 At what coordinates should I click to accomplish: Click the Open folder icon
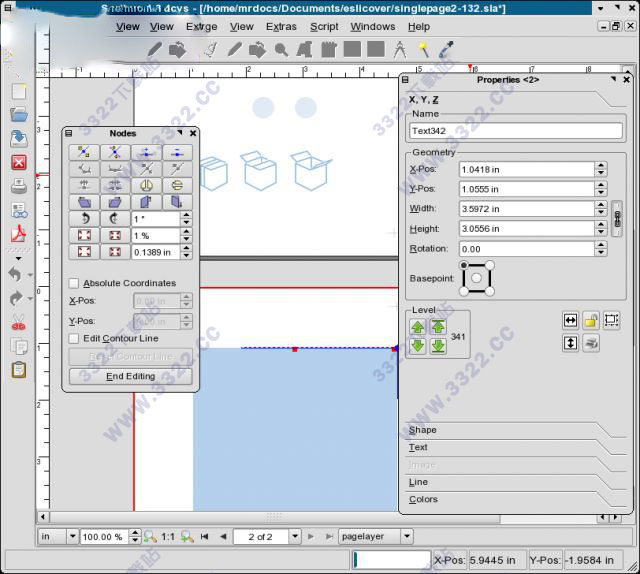[x=18, y=114]
